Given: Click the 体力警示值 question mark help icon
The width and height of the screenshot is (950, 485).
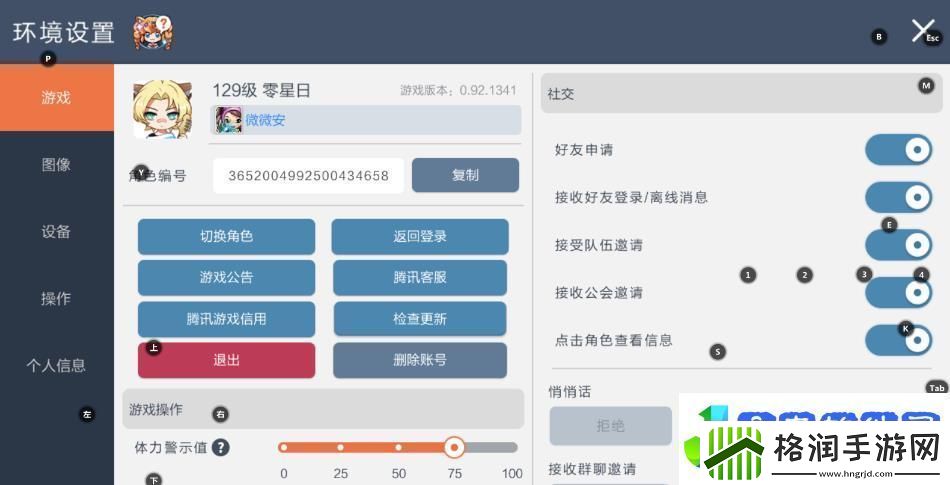Looking at the screenshot, I should [x=221, y=448].
